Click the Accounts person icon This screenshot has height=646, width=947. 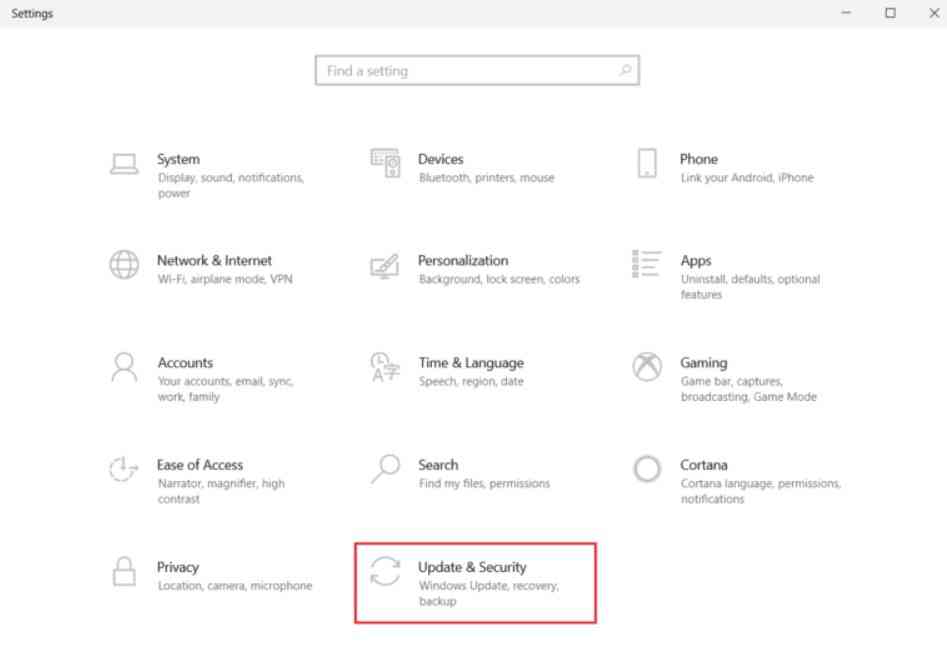pyautogui.click(x=124, y=367)
